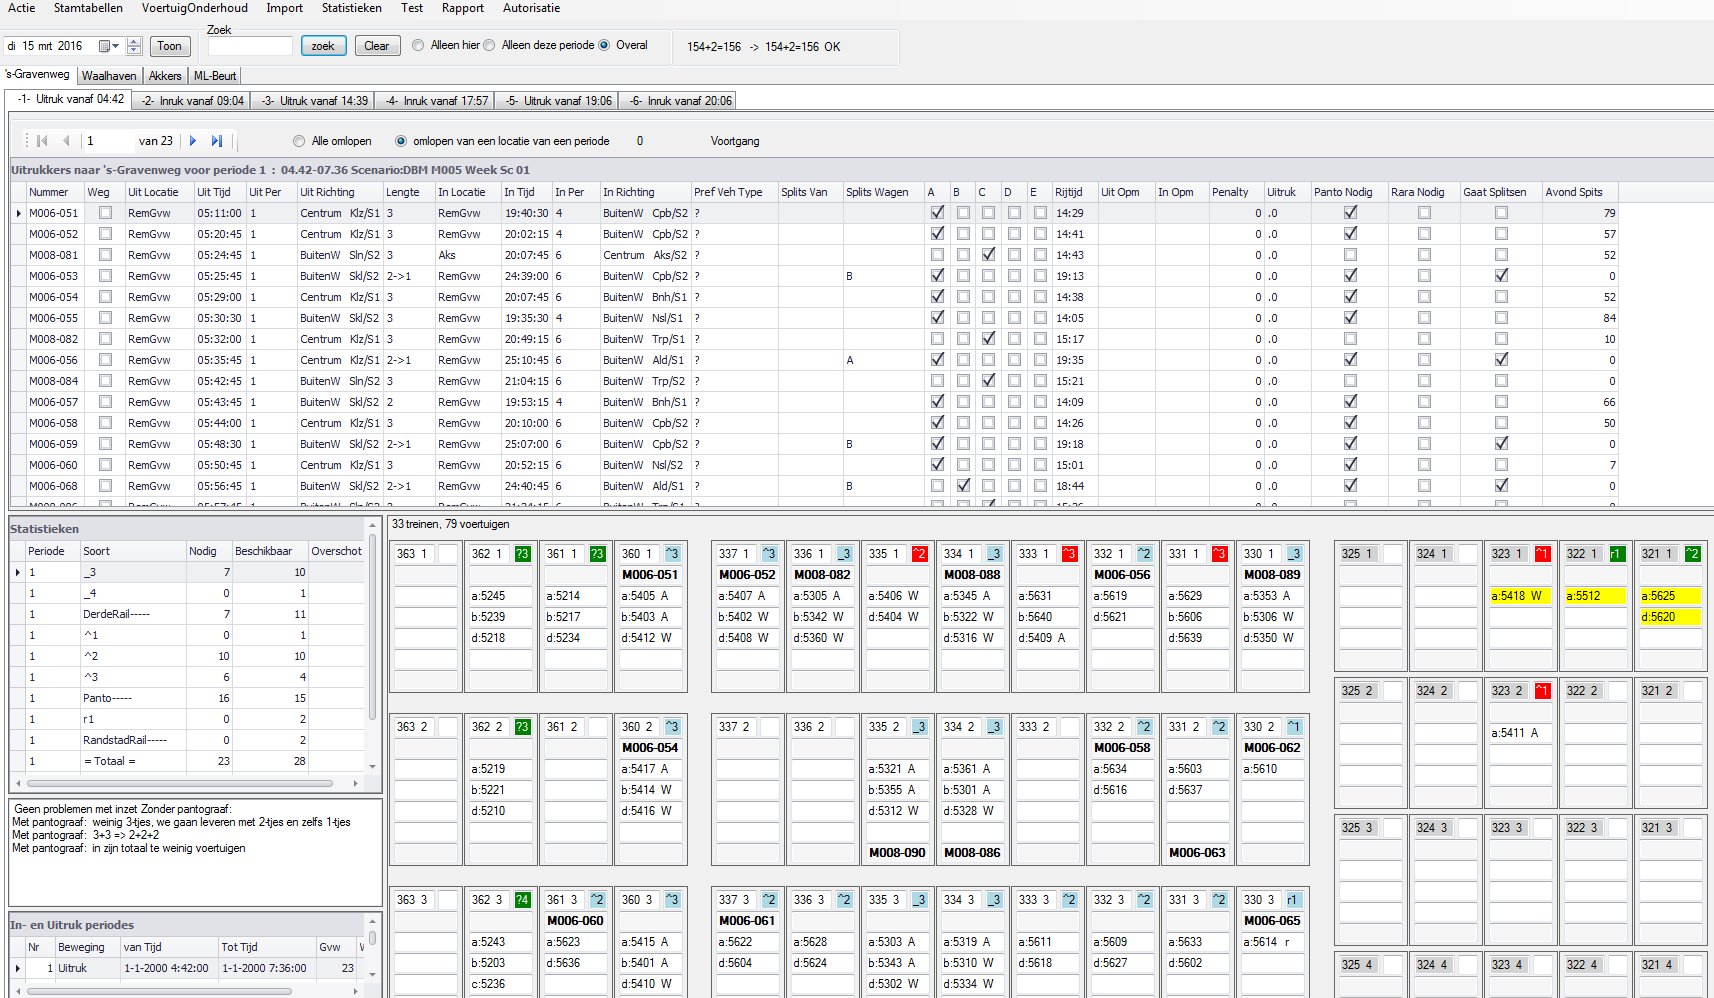
Task: Sort Statistieken by Soort column header
Action: pyautogui.click(x=132, y=551)
